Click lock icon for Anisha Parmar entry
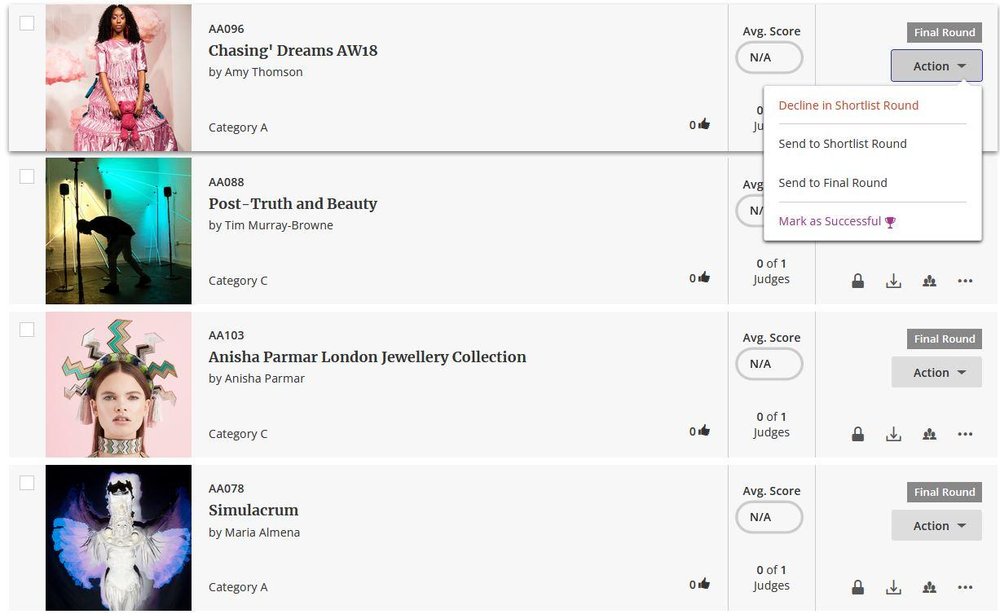The width and height of the screenshot is (1000, 616). click(858, 434)
